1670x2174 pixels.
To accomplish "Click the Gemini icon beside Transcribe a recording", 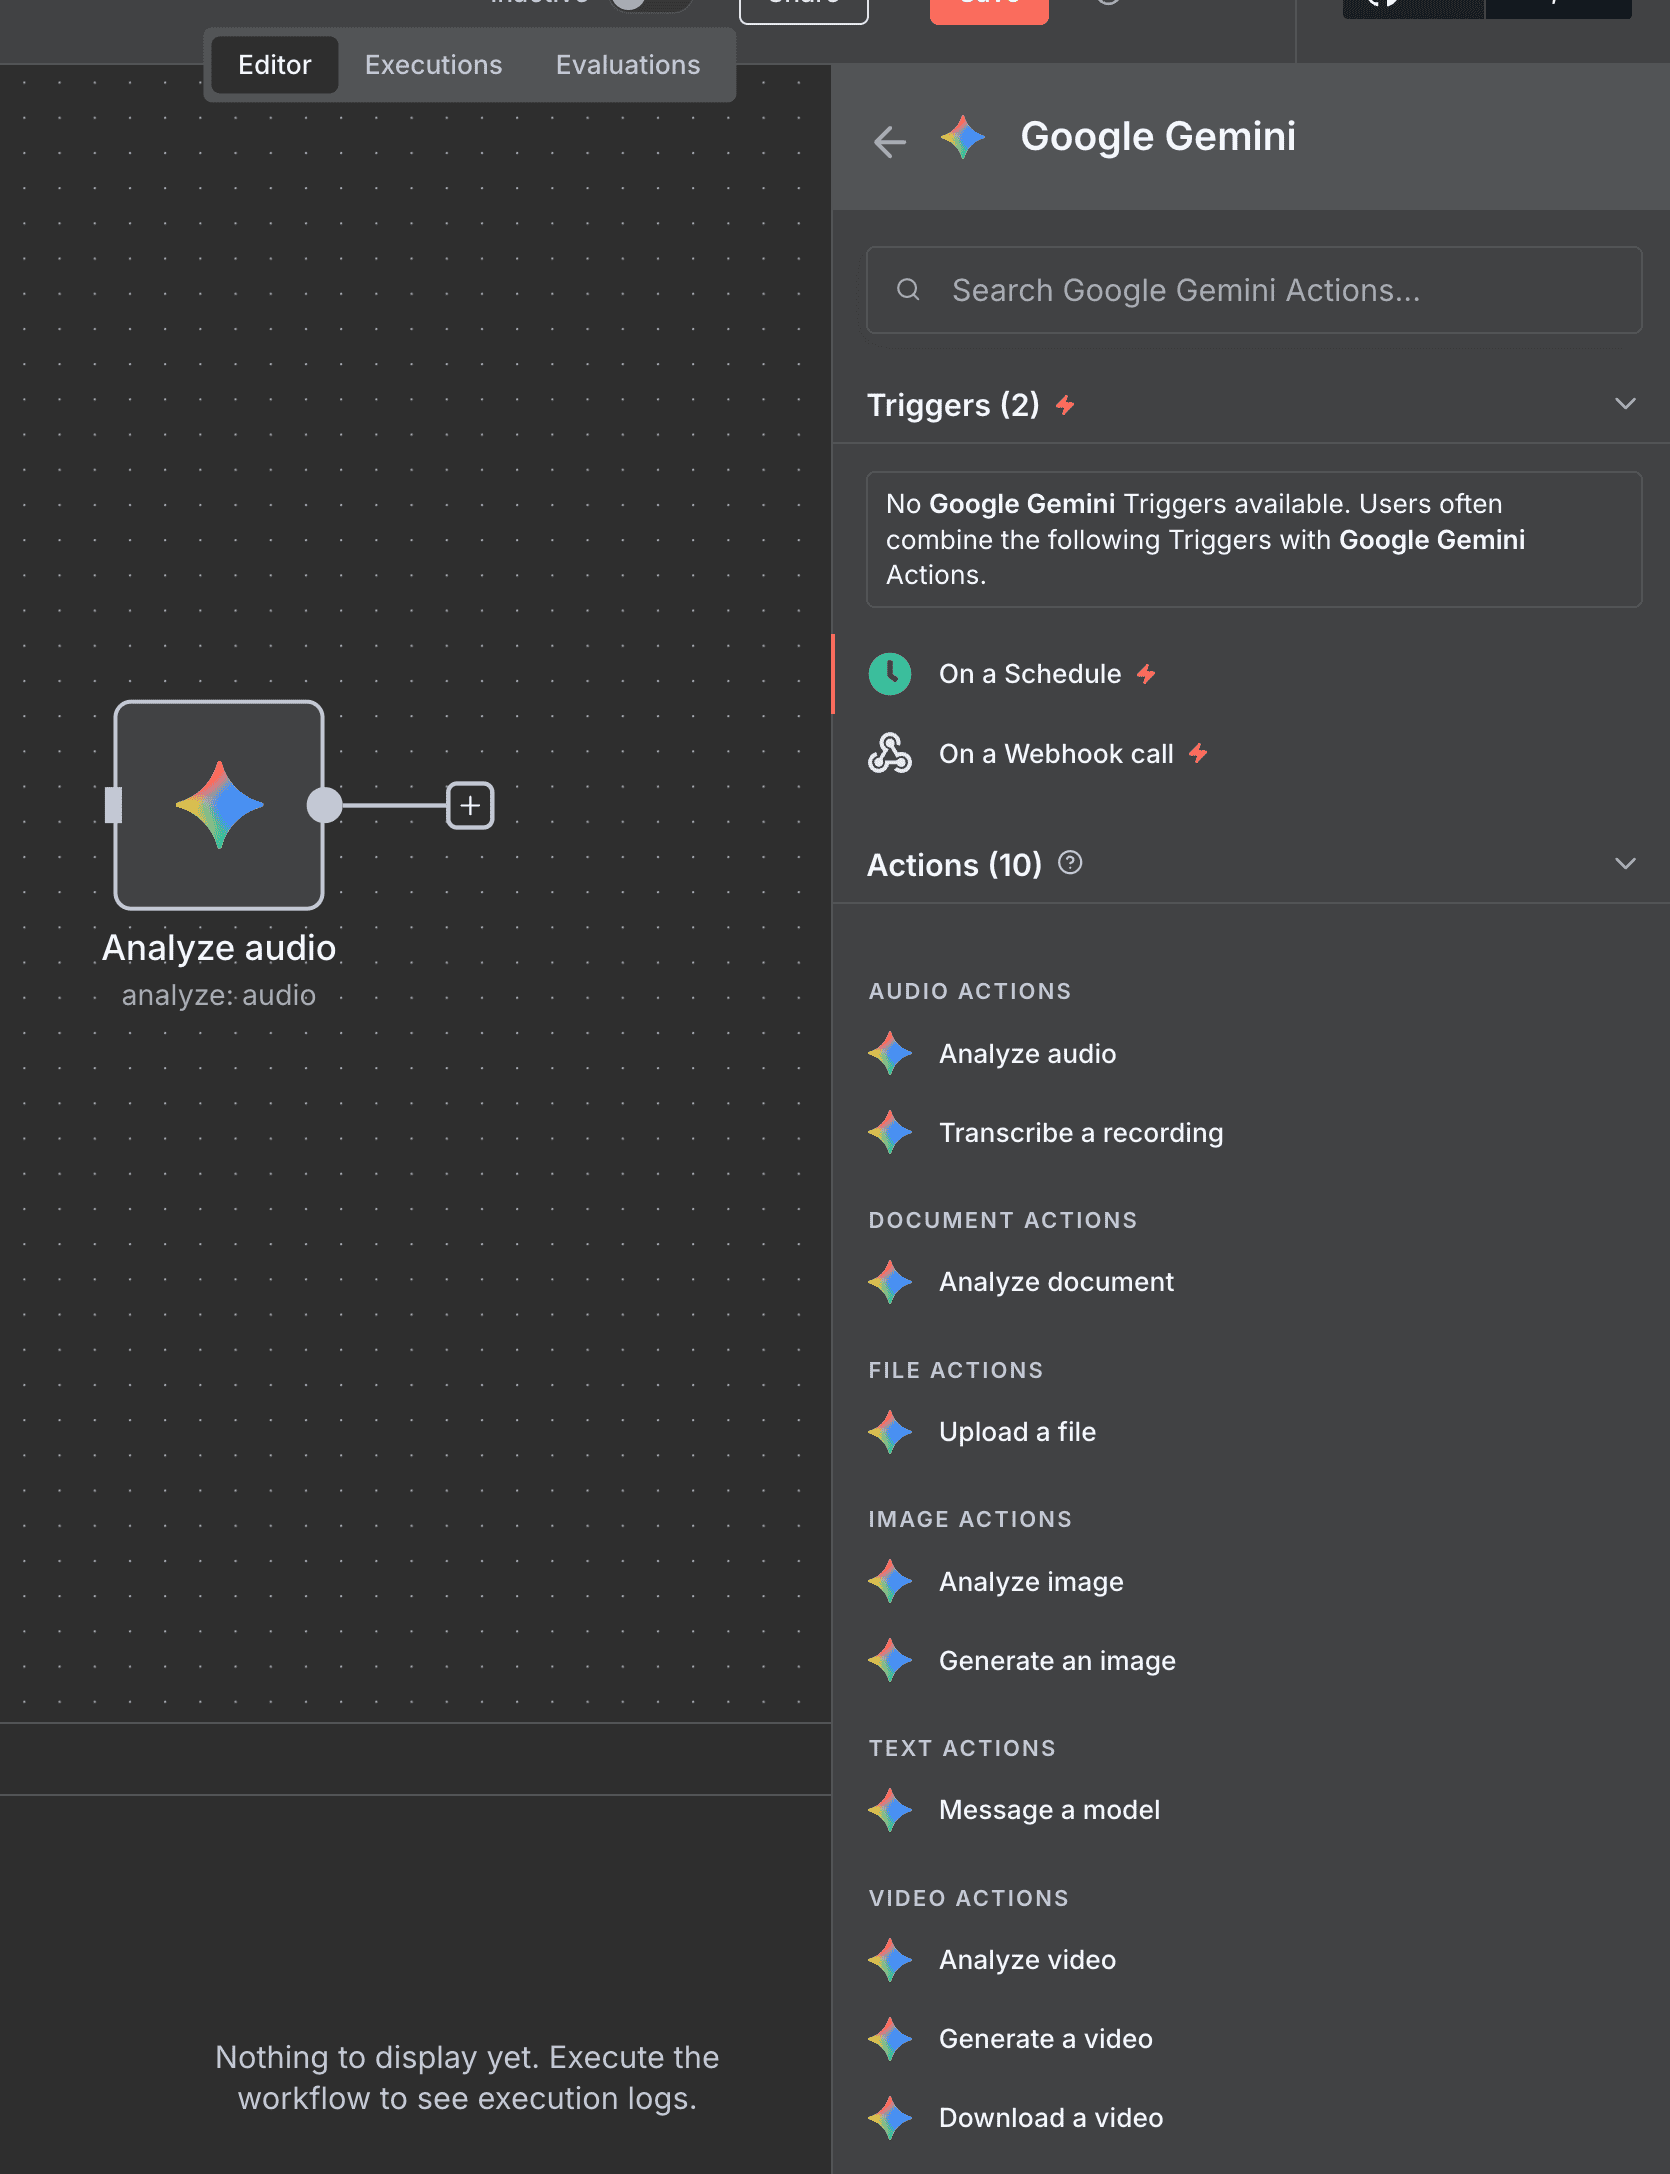I will 891,1132.
